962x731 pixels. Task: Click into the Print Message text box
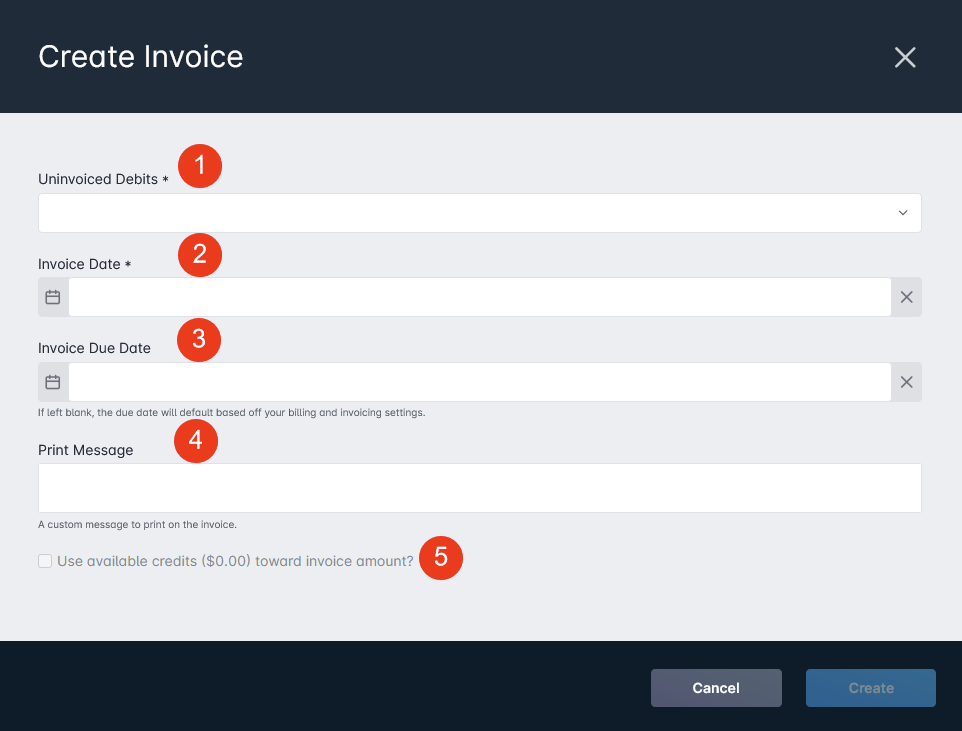480,488
